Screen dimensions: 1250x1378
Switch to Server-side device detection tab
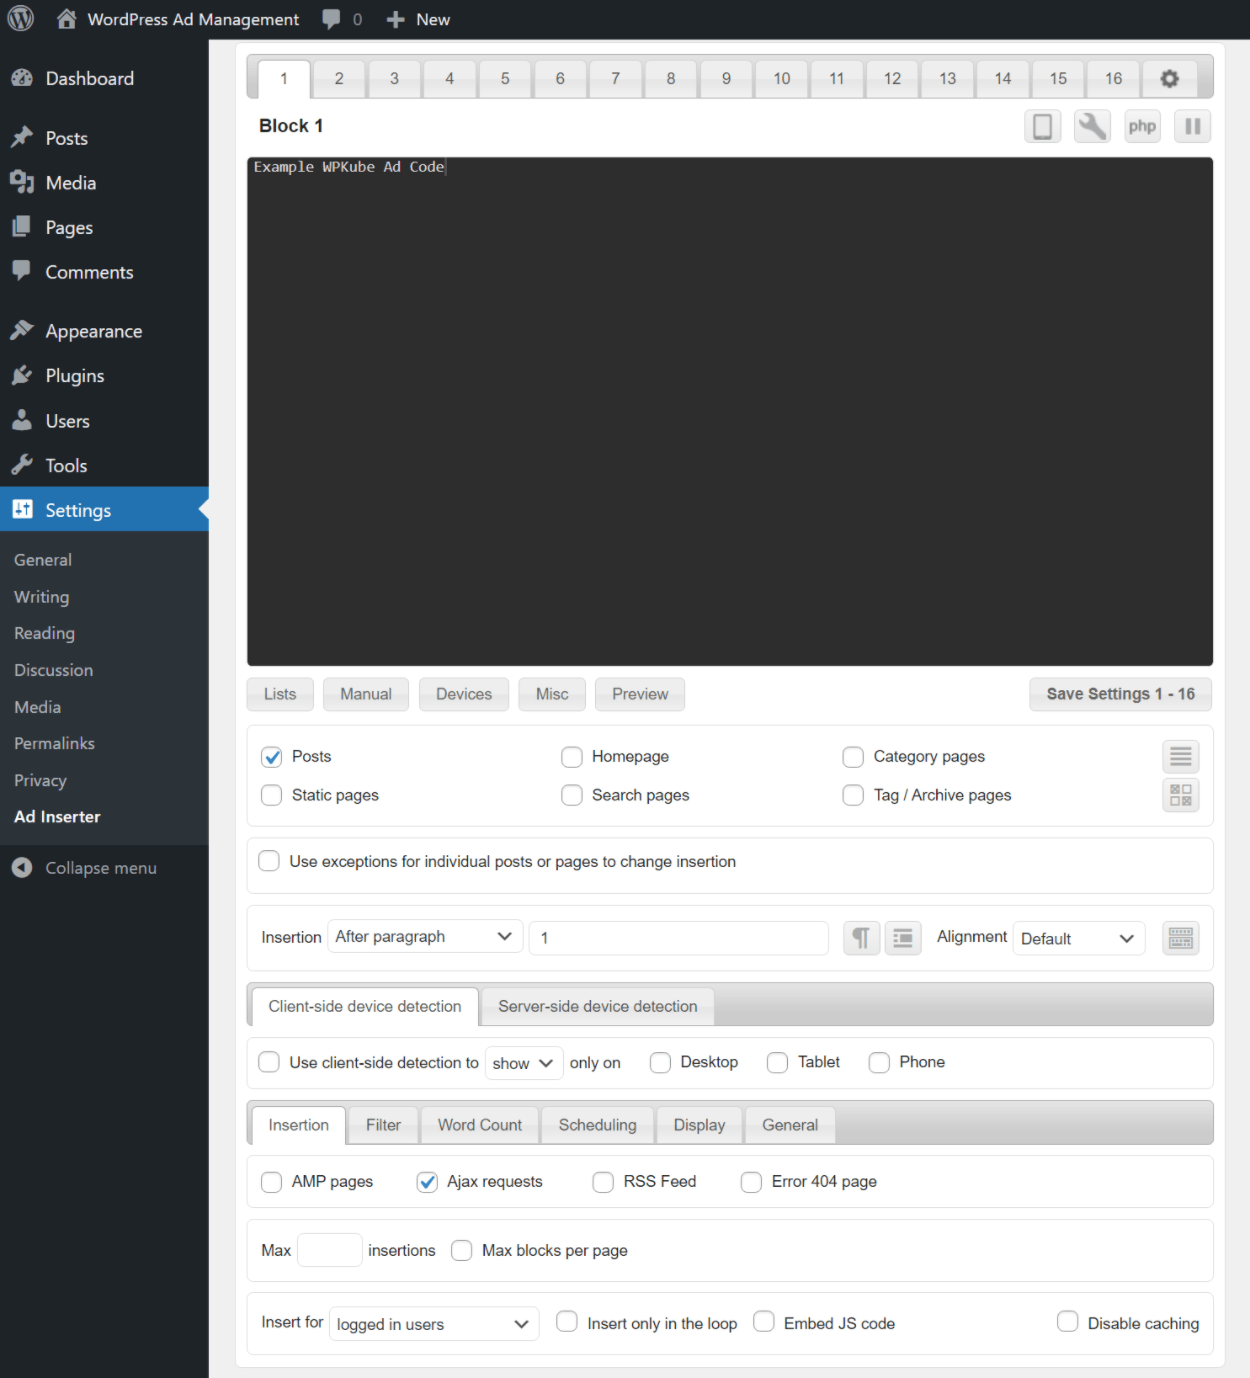point(598,1006)
